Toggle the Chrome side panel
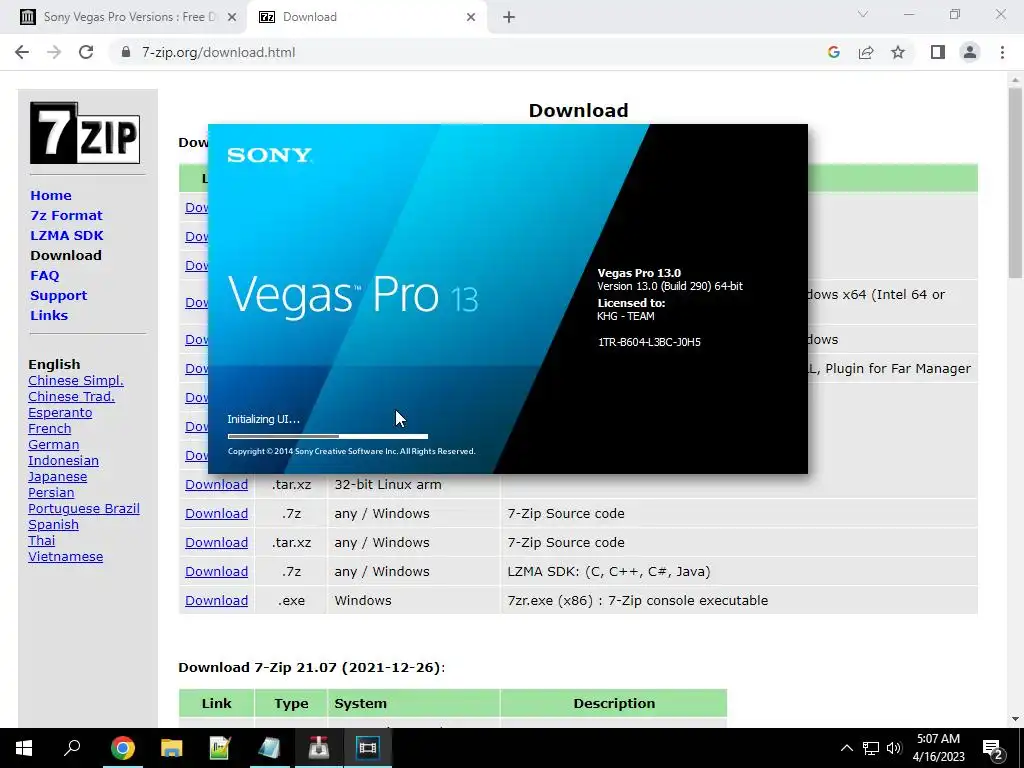1024x768 pixels. pos(938,52)
